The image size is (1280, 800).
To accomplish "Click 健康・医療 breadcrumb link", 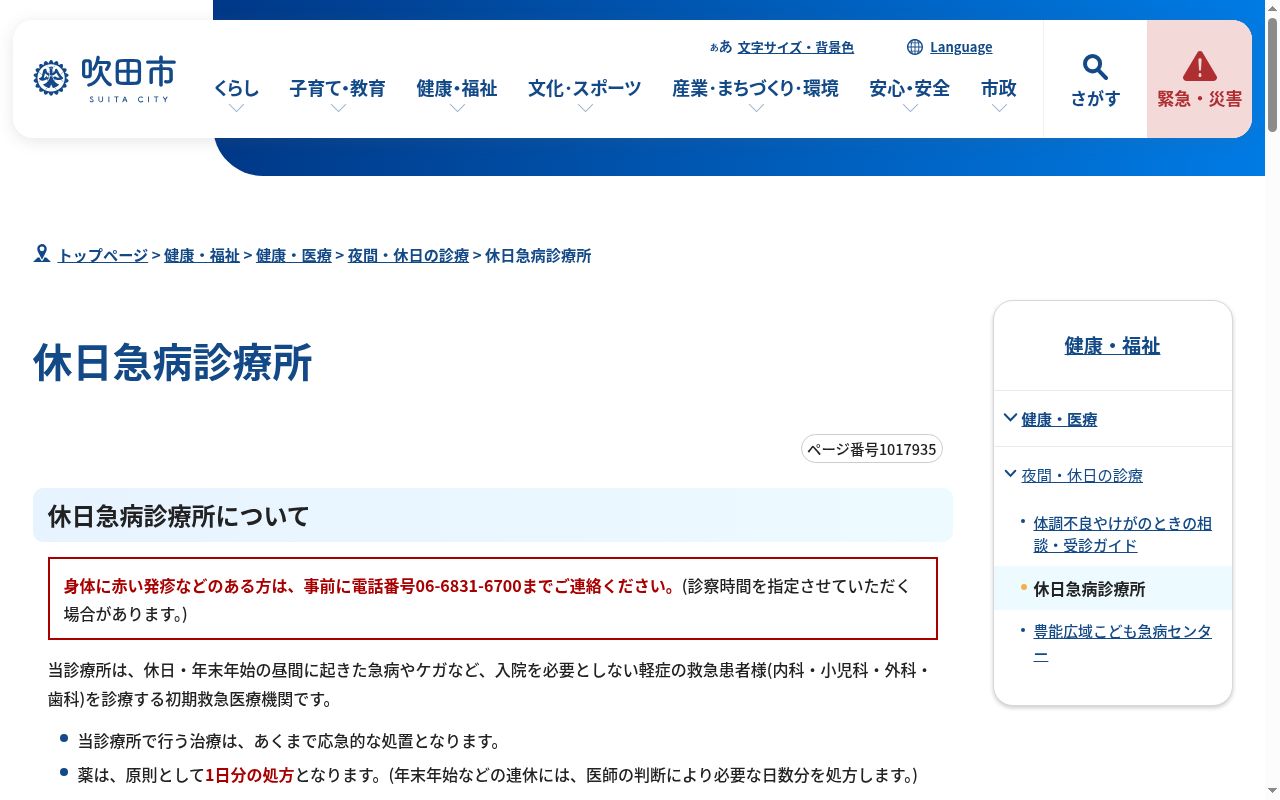I will tap(294, 255).
